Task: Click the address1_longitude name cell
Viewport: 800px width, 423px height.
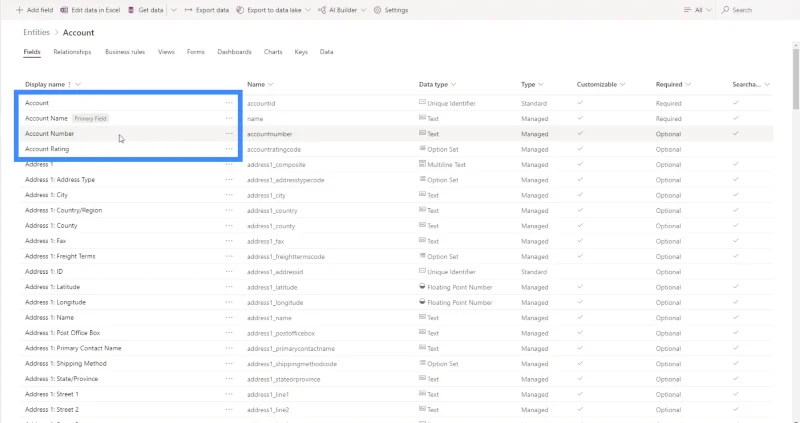Action: [275, 303]
